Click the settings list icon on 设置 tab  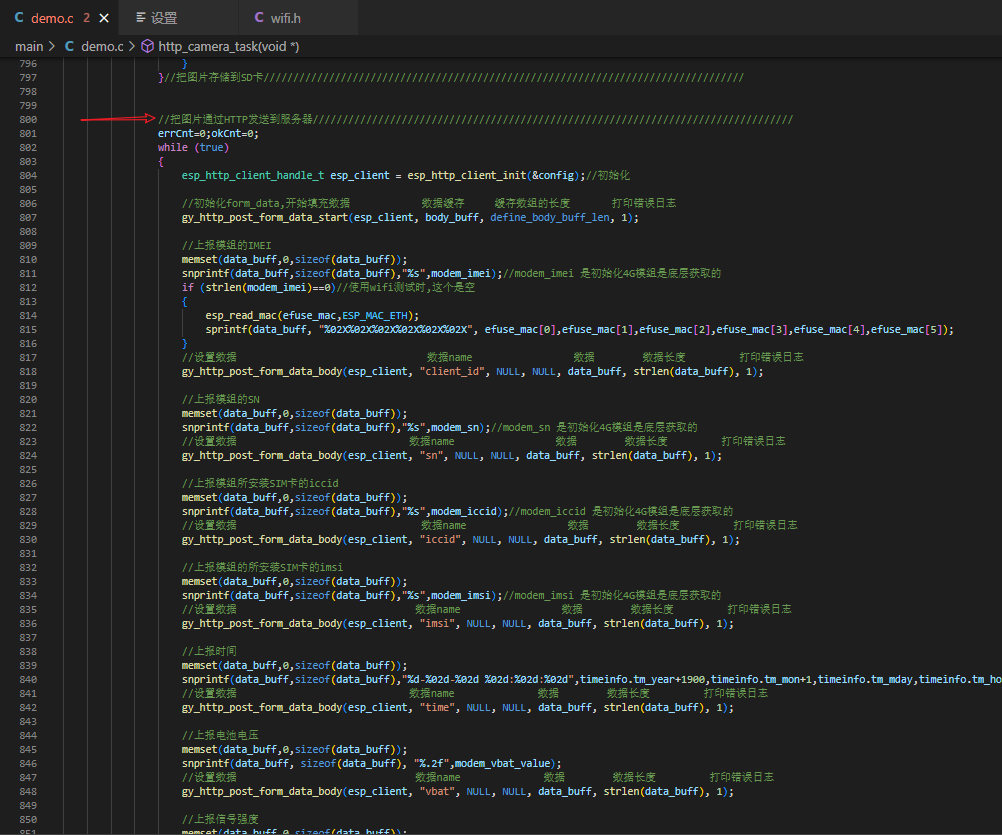click(141, 17)
